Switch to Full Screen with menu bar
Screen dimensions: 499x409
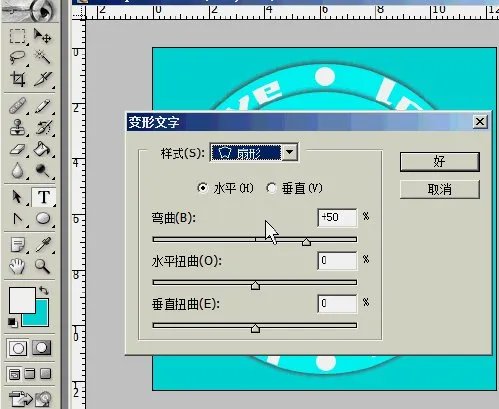tap(30, 374)
